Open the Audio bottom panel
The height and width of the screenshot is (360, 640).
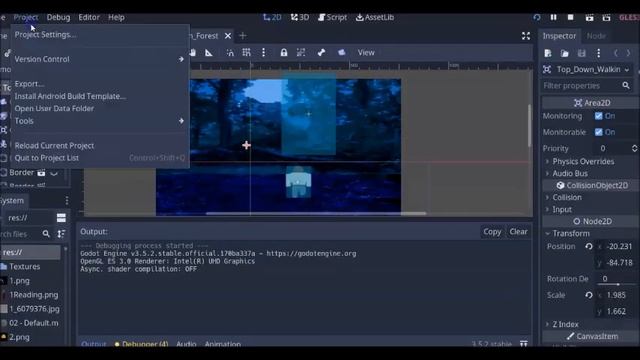(x=186, y=344)
